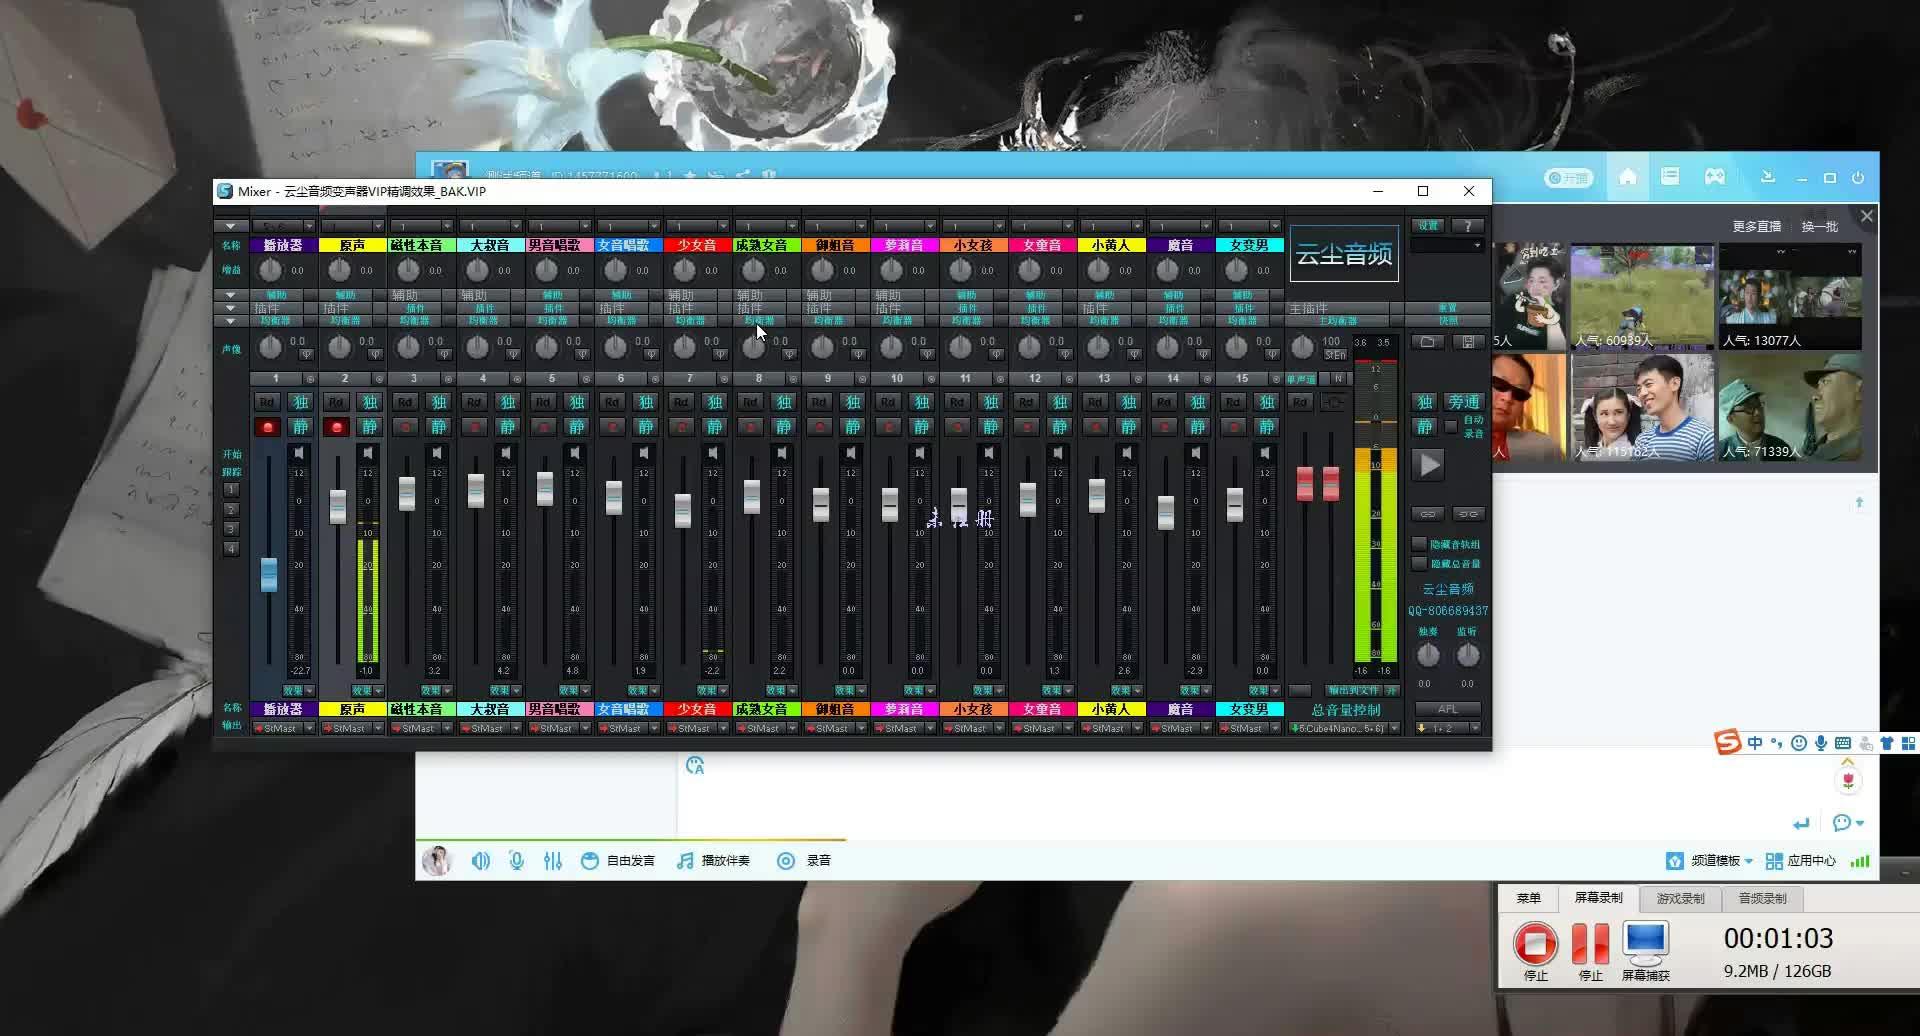Click small circle icon next to channel 5
This screenshot has width=1920, height=1036.
point(586,379)
